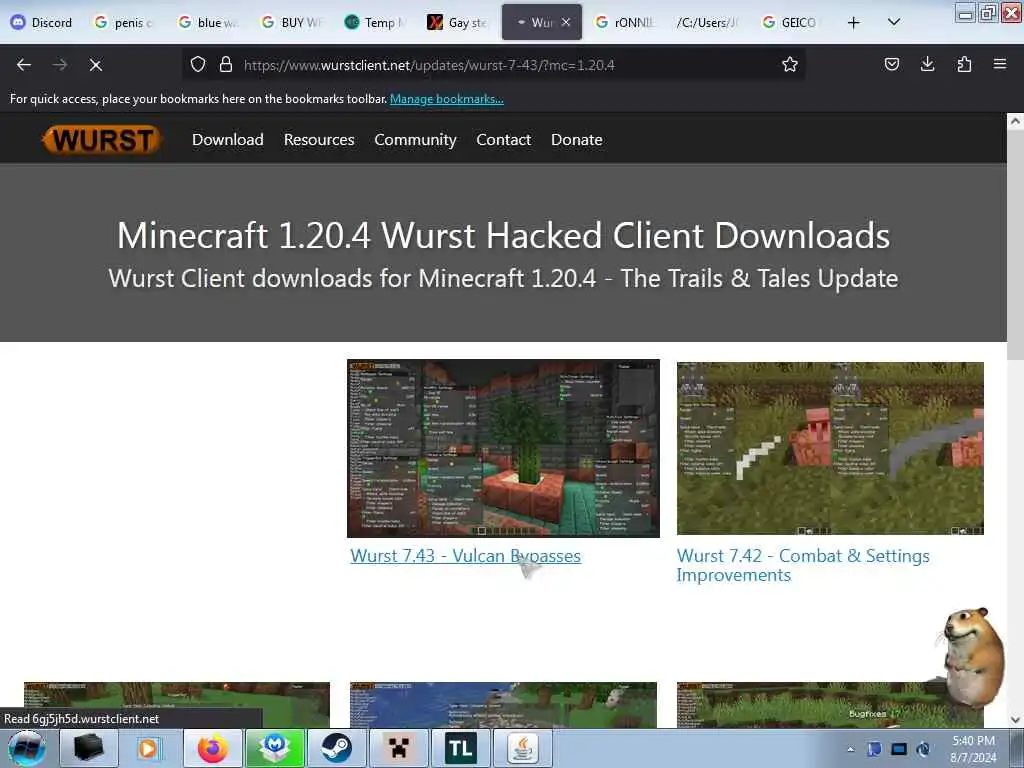
Task: Click the URL address bar
Action: 493,65
